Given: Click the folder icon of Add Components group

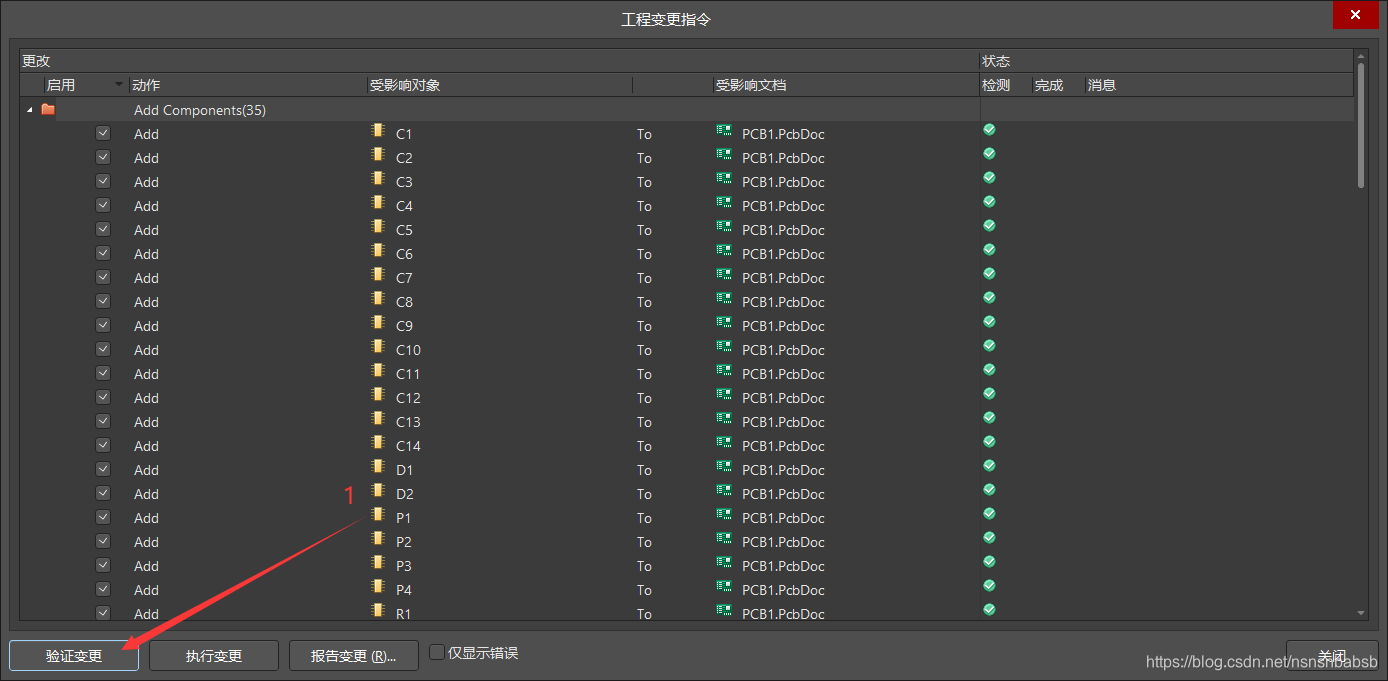Looking at the screenshot, I should (x=48, y=110).
